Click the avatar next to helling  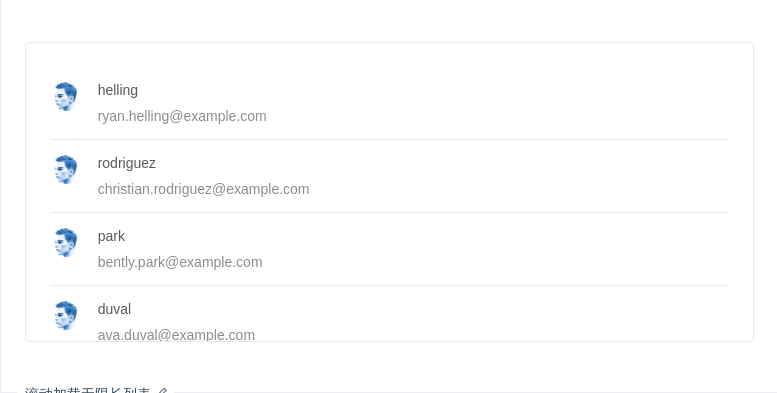66,96
